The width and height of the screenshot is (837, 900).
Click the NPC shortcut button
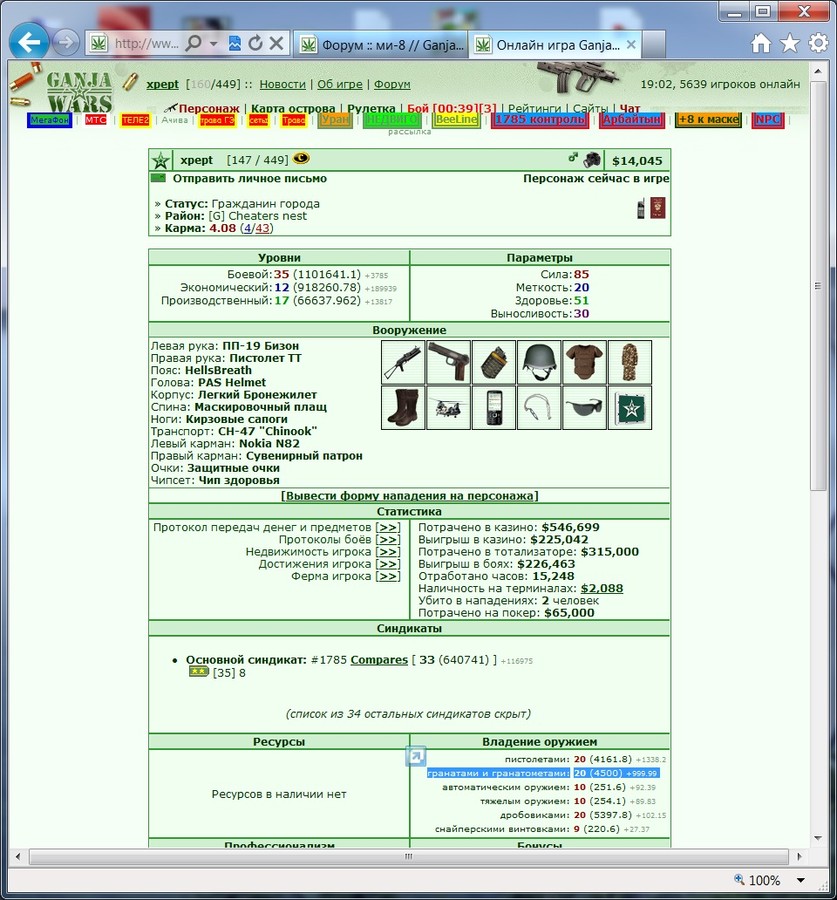click(x=768, y=119)
